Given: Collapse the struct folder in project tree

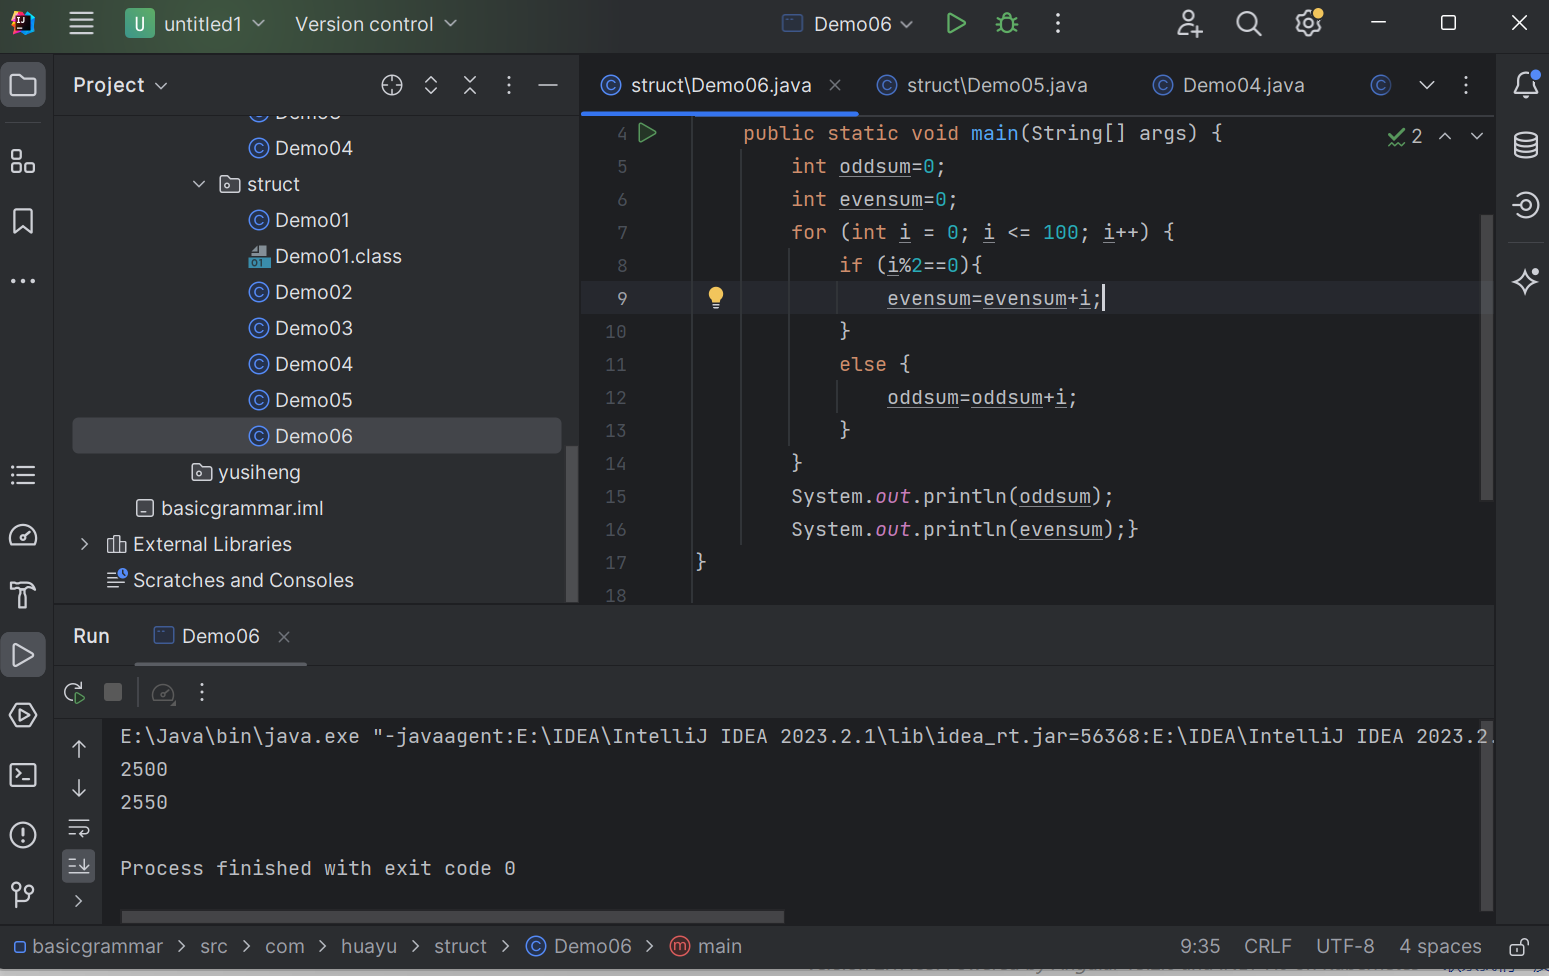Looking at the screenshot, I should coord(199,184).
